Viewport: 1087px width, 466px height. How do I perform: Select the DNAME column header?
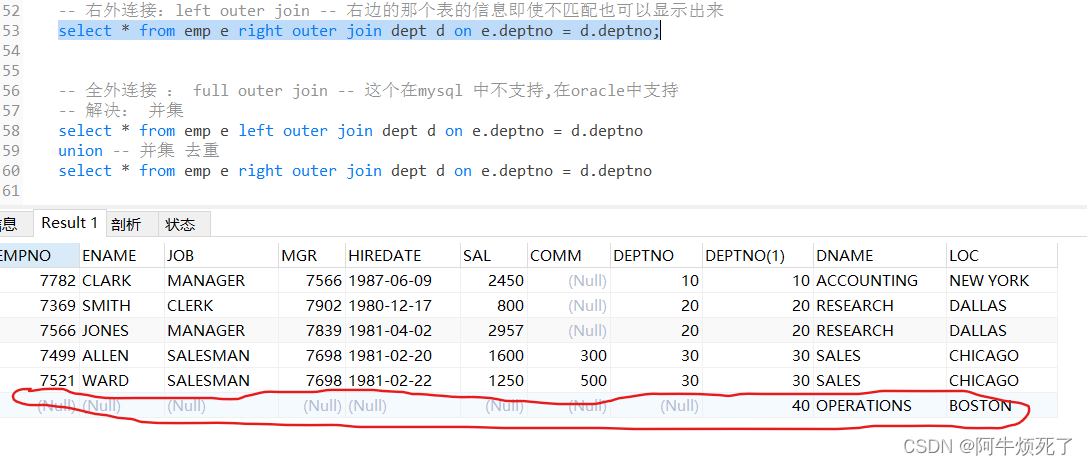pyautogui.click(x=879, y=255)
